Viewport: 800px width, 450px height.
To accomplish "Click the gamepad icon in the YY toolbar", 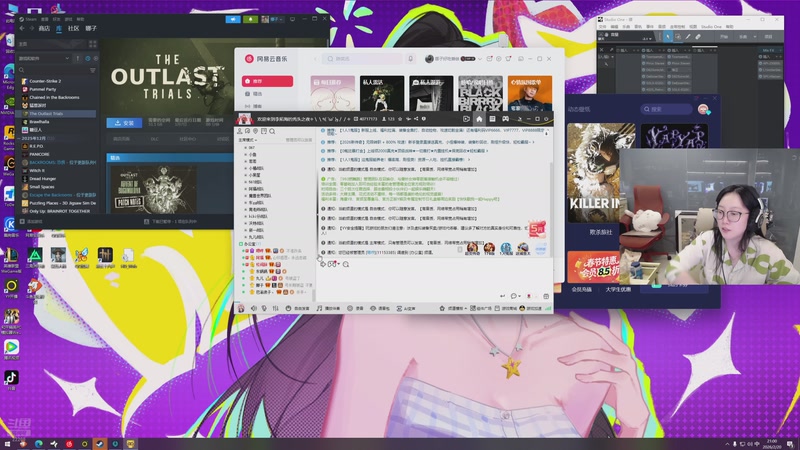I will click(505, 119).
